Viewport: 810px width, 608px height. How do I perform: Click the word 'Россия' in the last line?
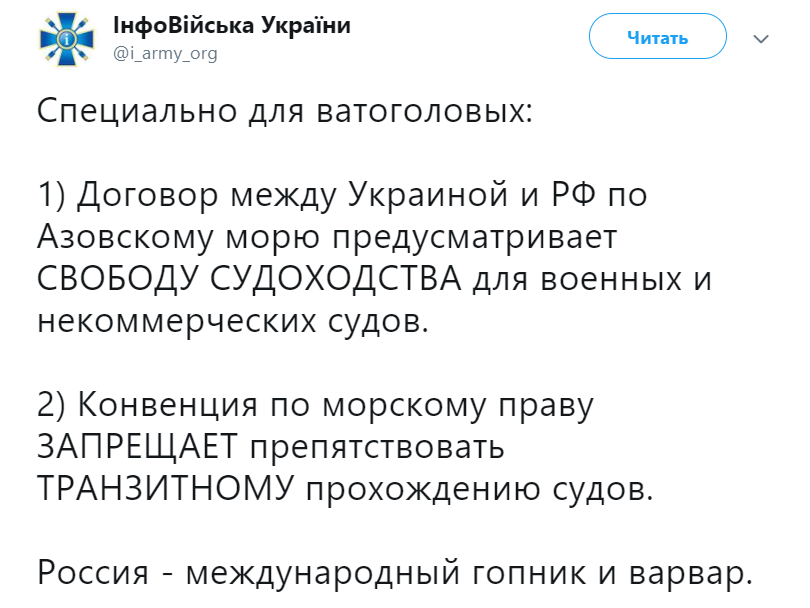93,573
